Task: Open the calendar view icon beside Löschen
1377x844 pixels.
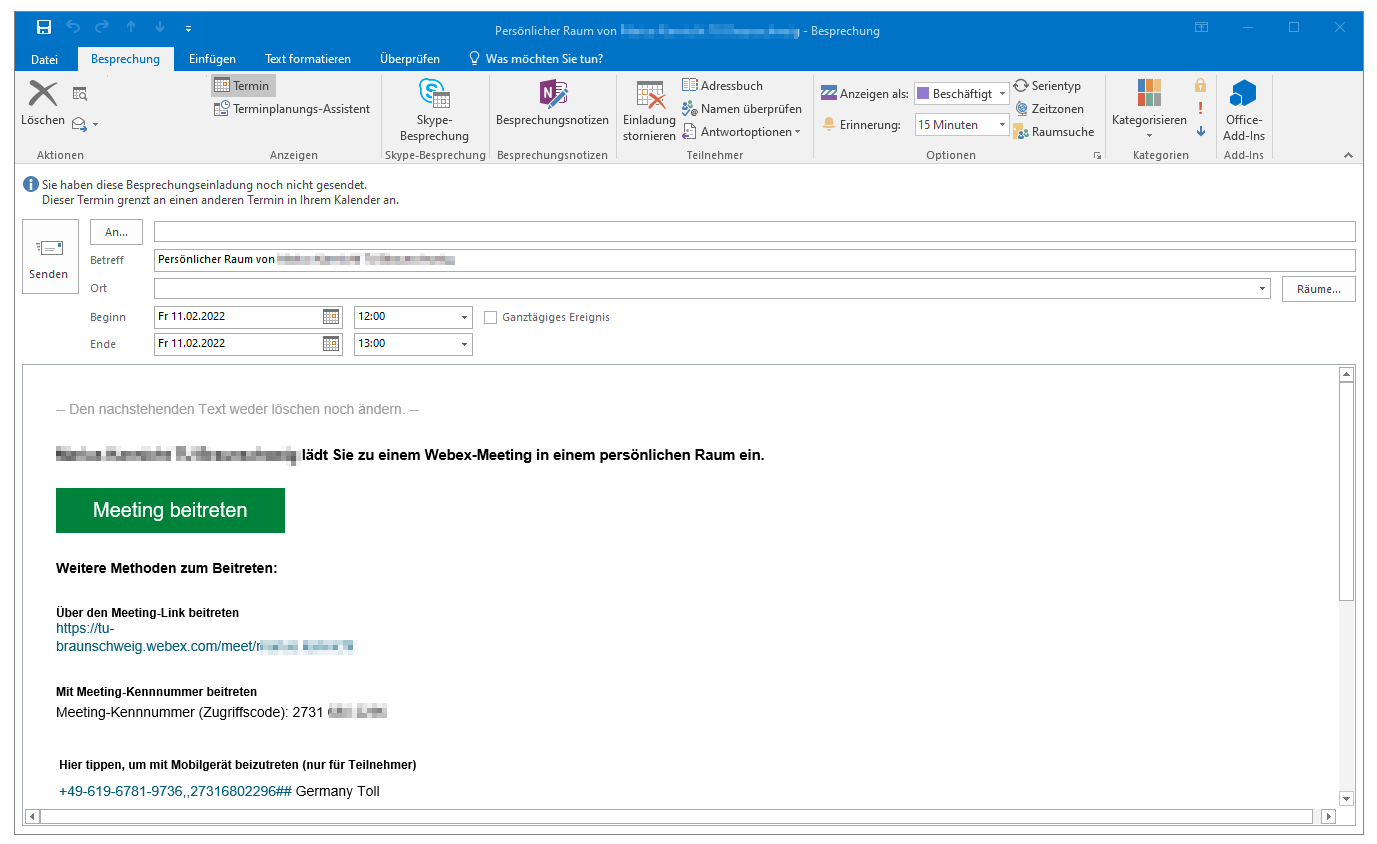Action: (80, 94)
